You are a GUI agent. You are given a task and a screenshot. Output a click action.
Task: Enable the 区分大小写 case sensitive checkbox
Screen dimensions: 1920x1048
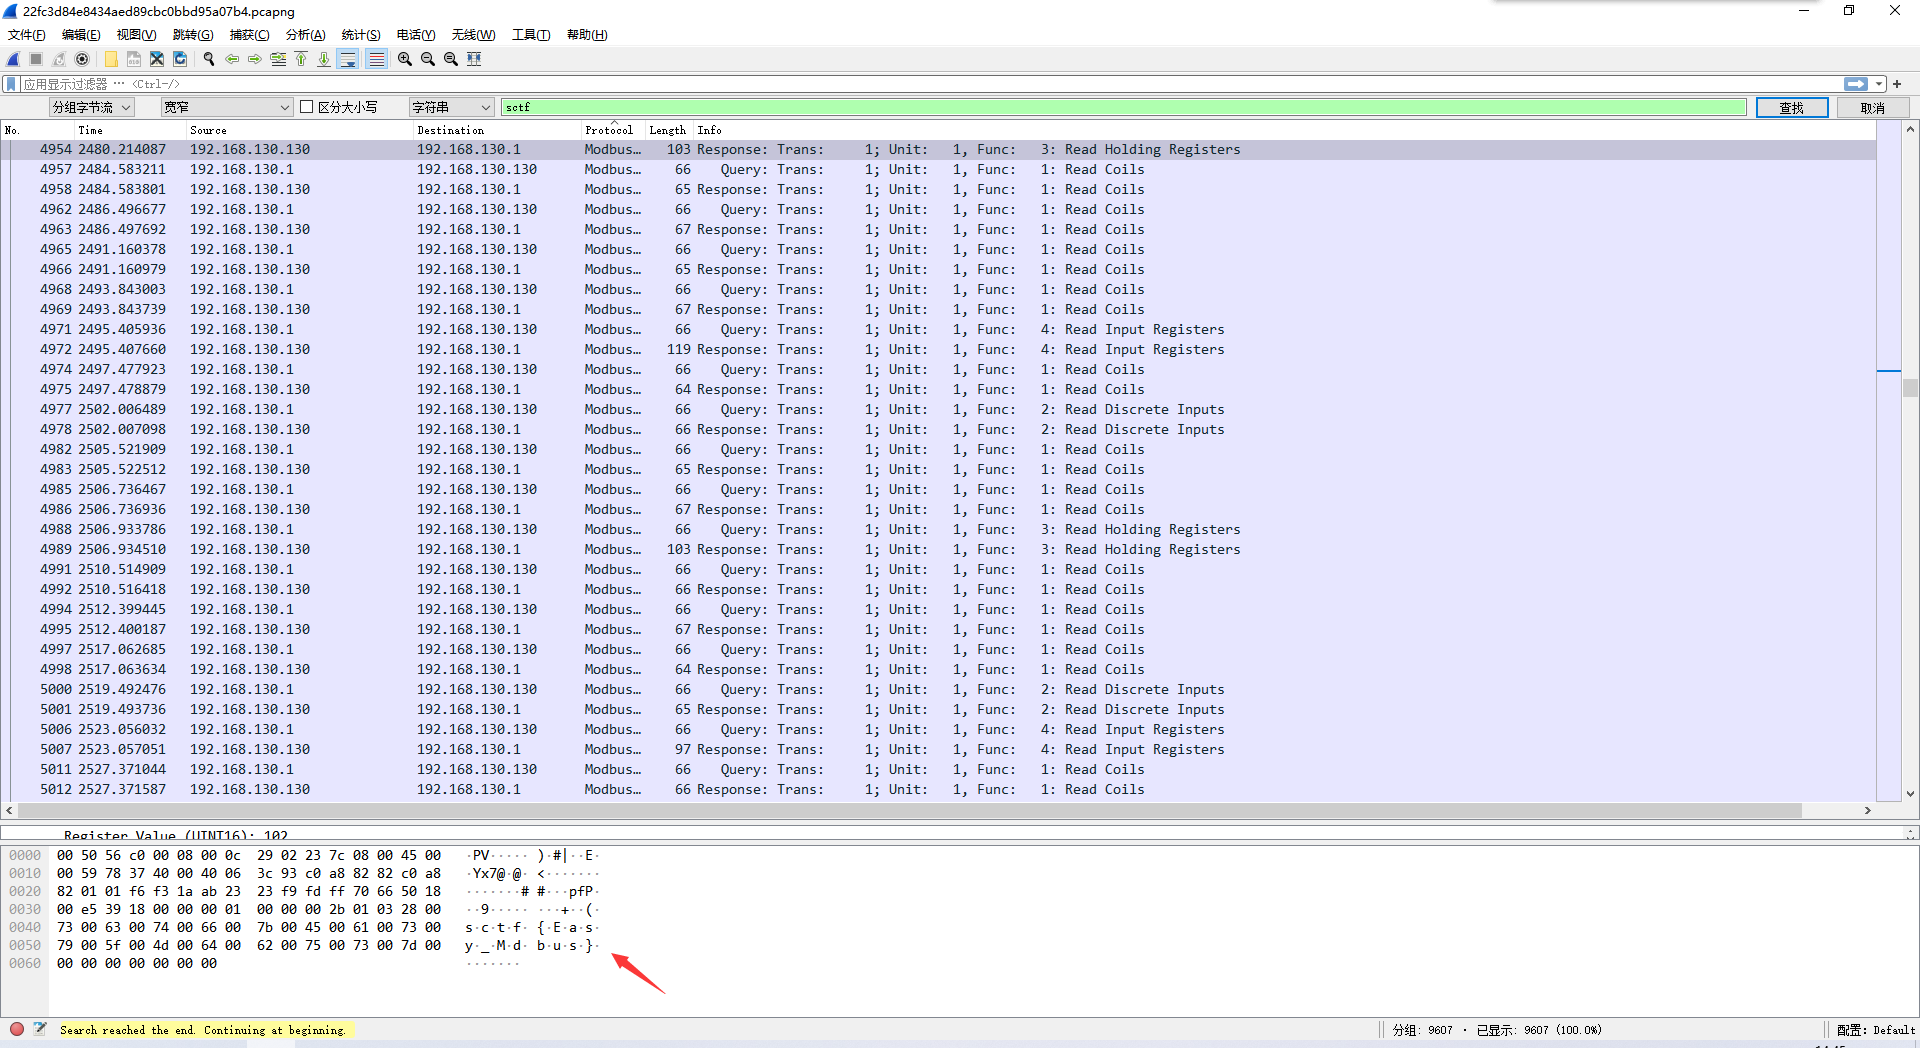(x=307, y=107)
